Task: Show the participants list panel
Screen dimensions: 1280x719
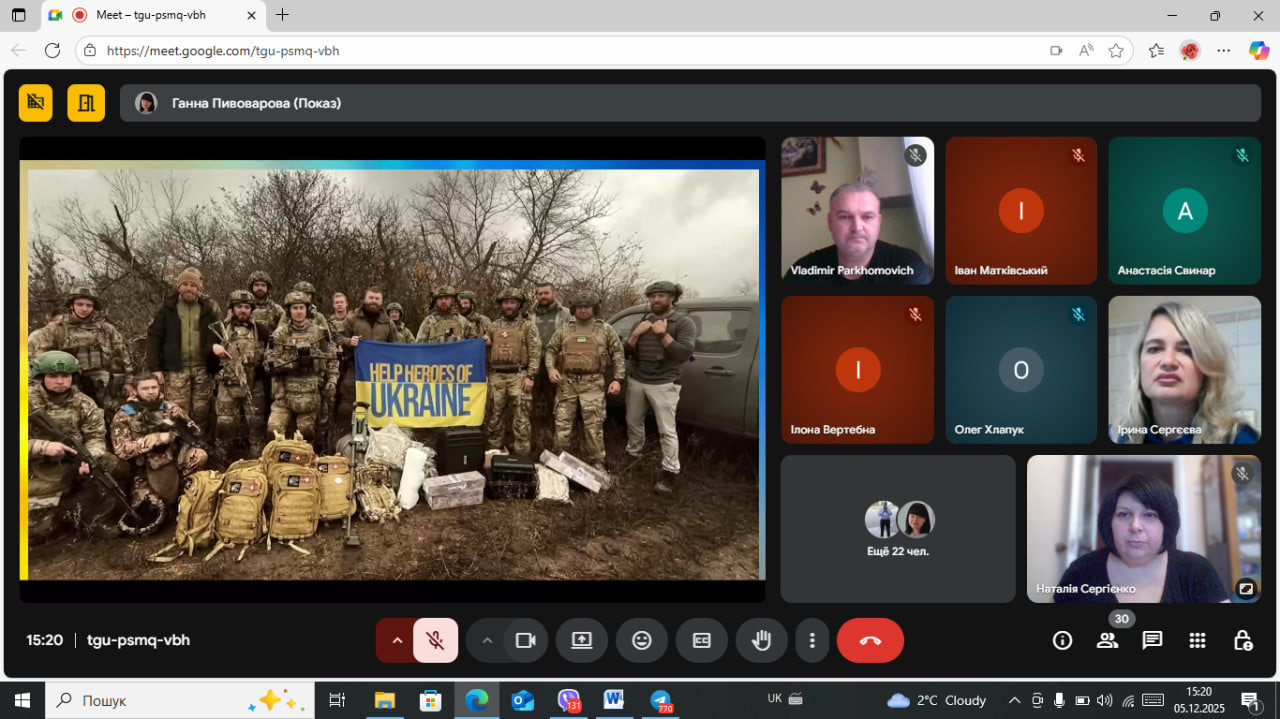Action: coord(1107,640)
